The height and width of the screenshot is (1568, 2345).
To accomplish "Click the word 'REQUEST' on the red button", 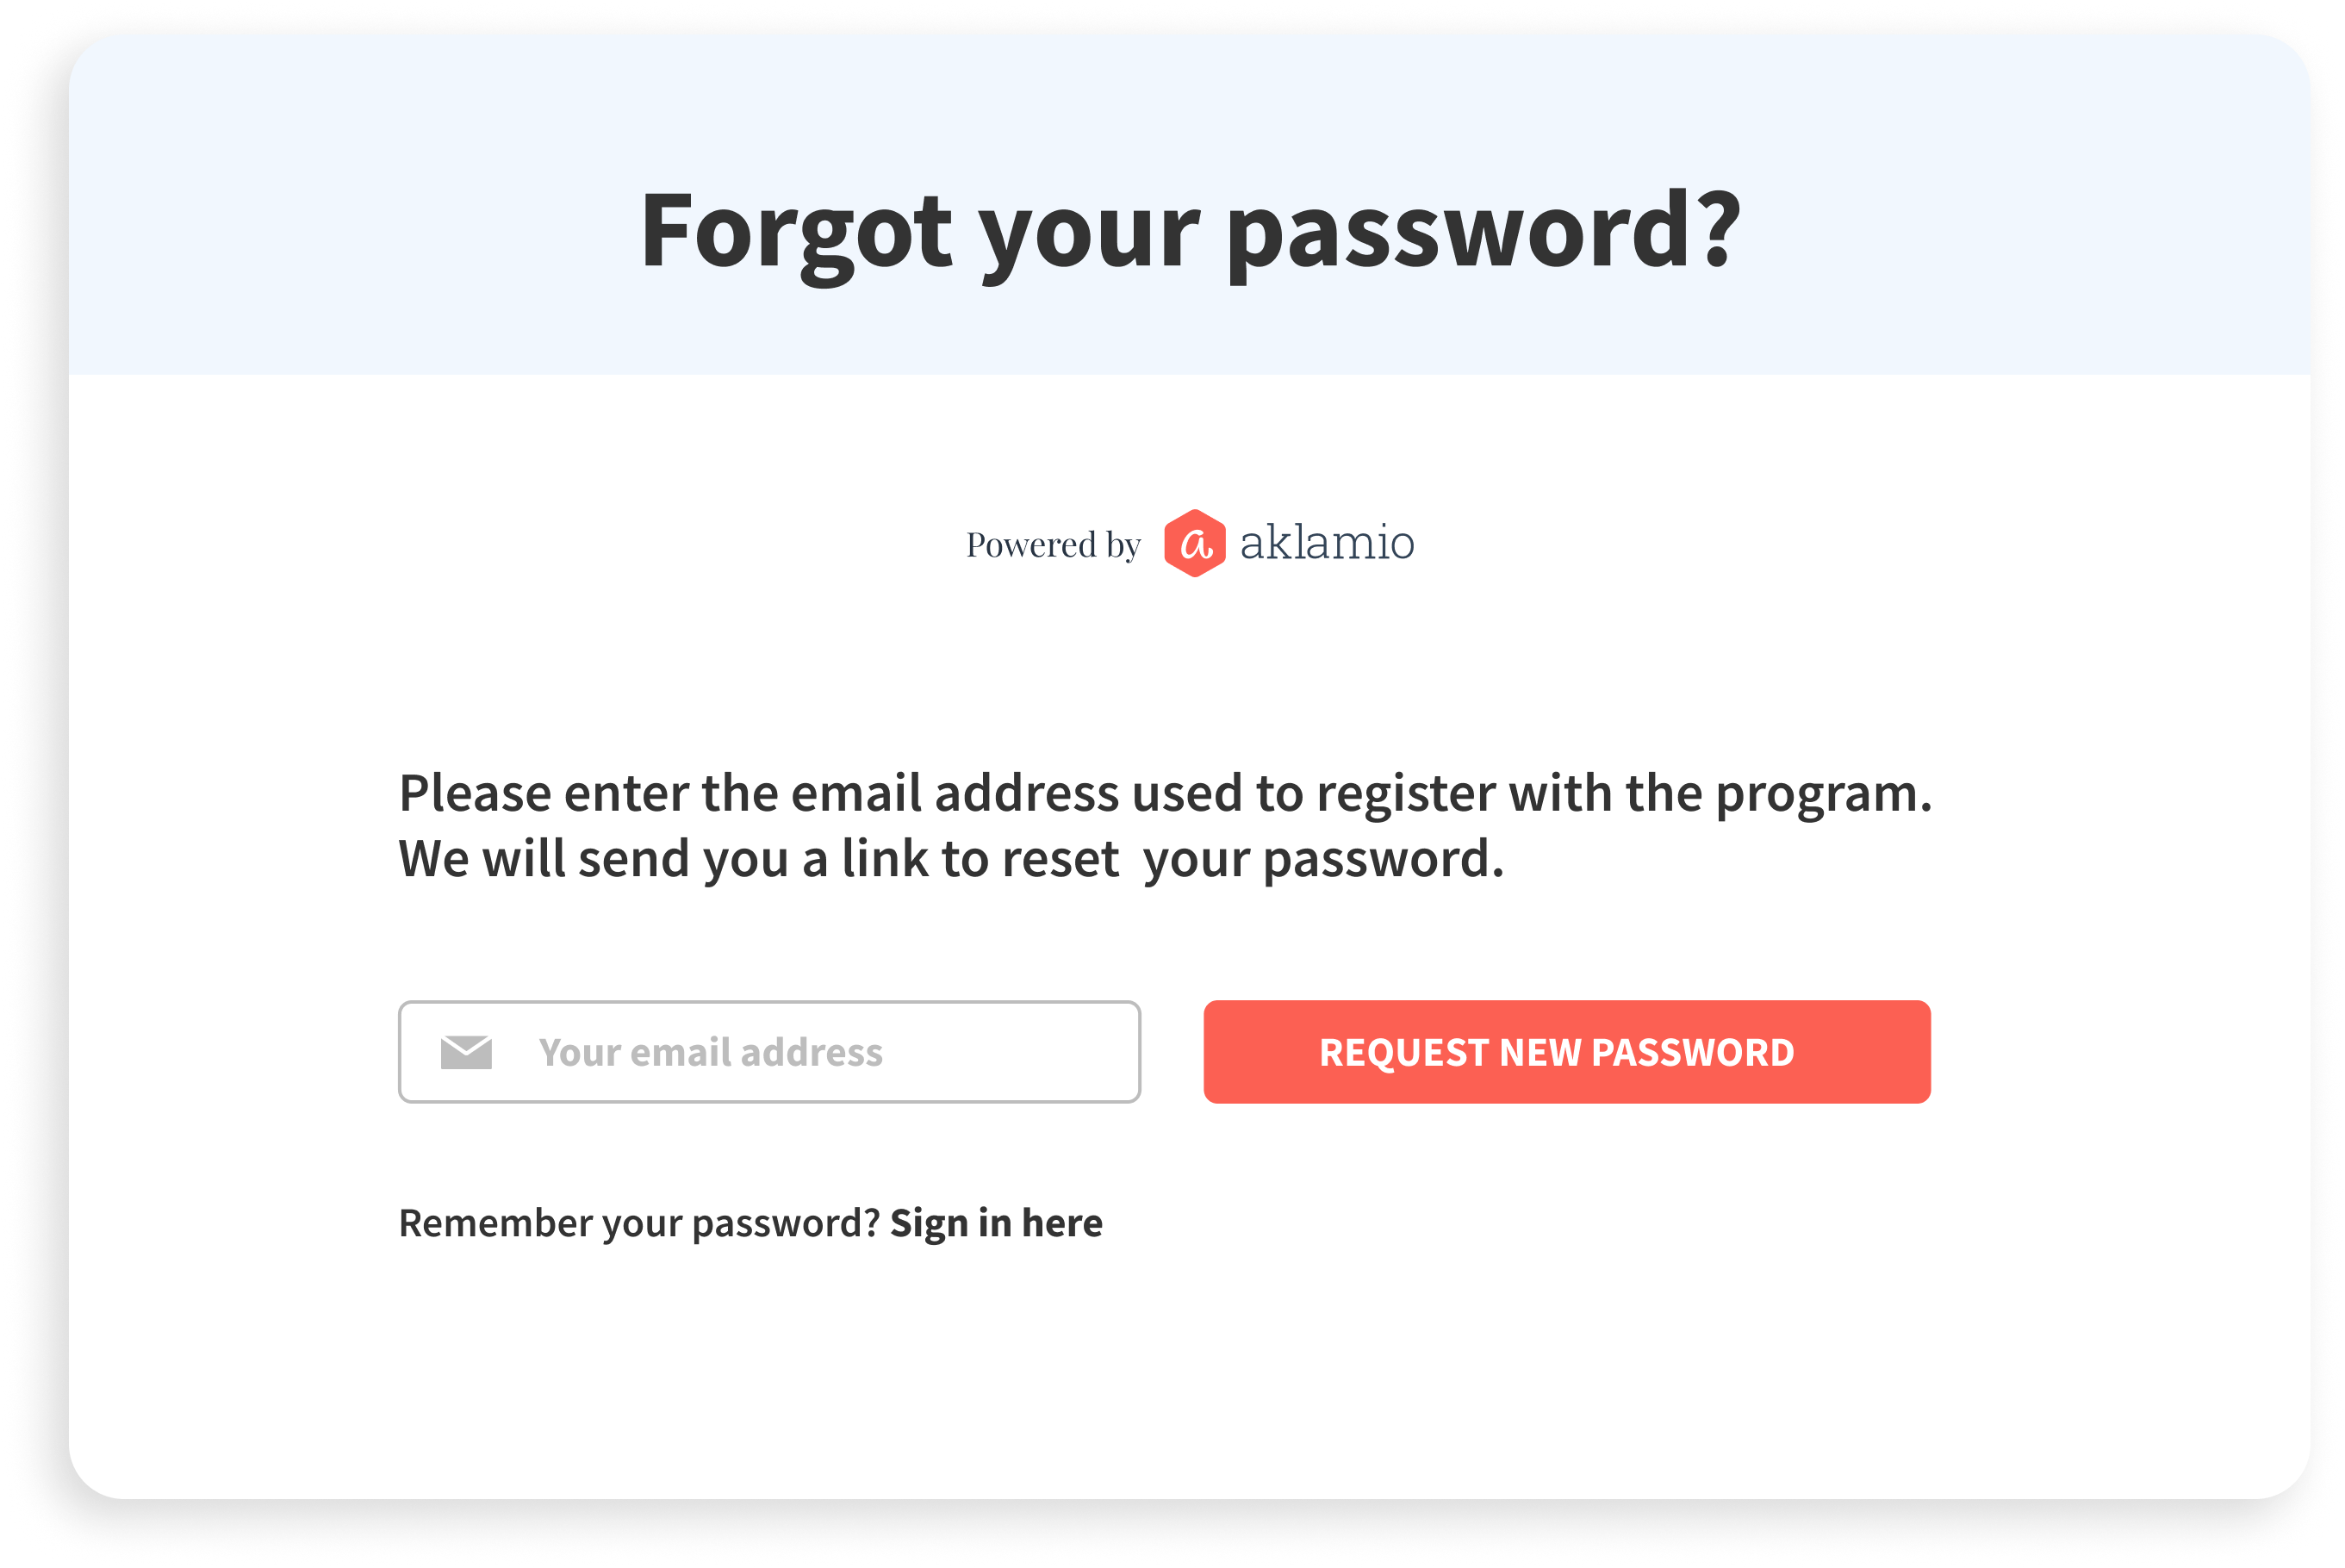I will [1404, 1053].
